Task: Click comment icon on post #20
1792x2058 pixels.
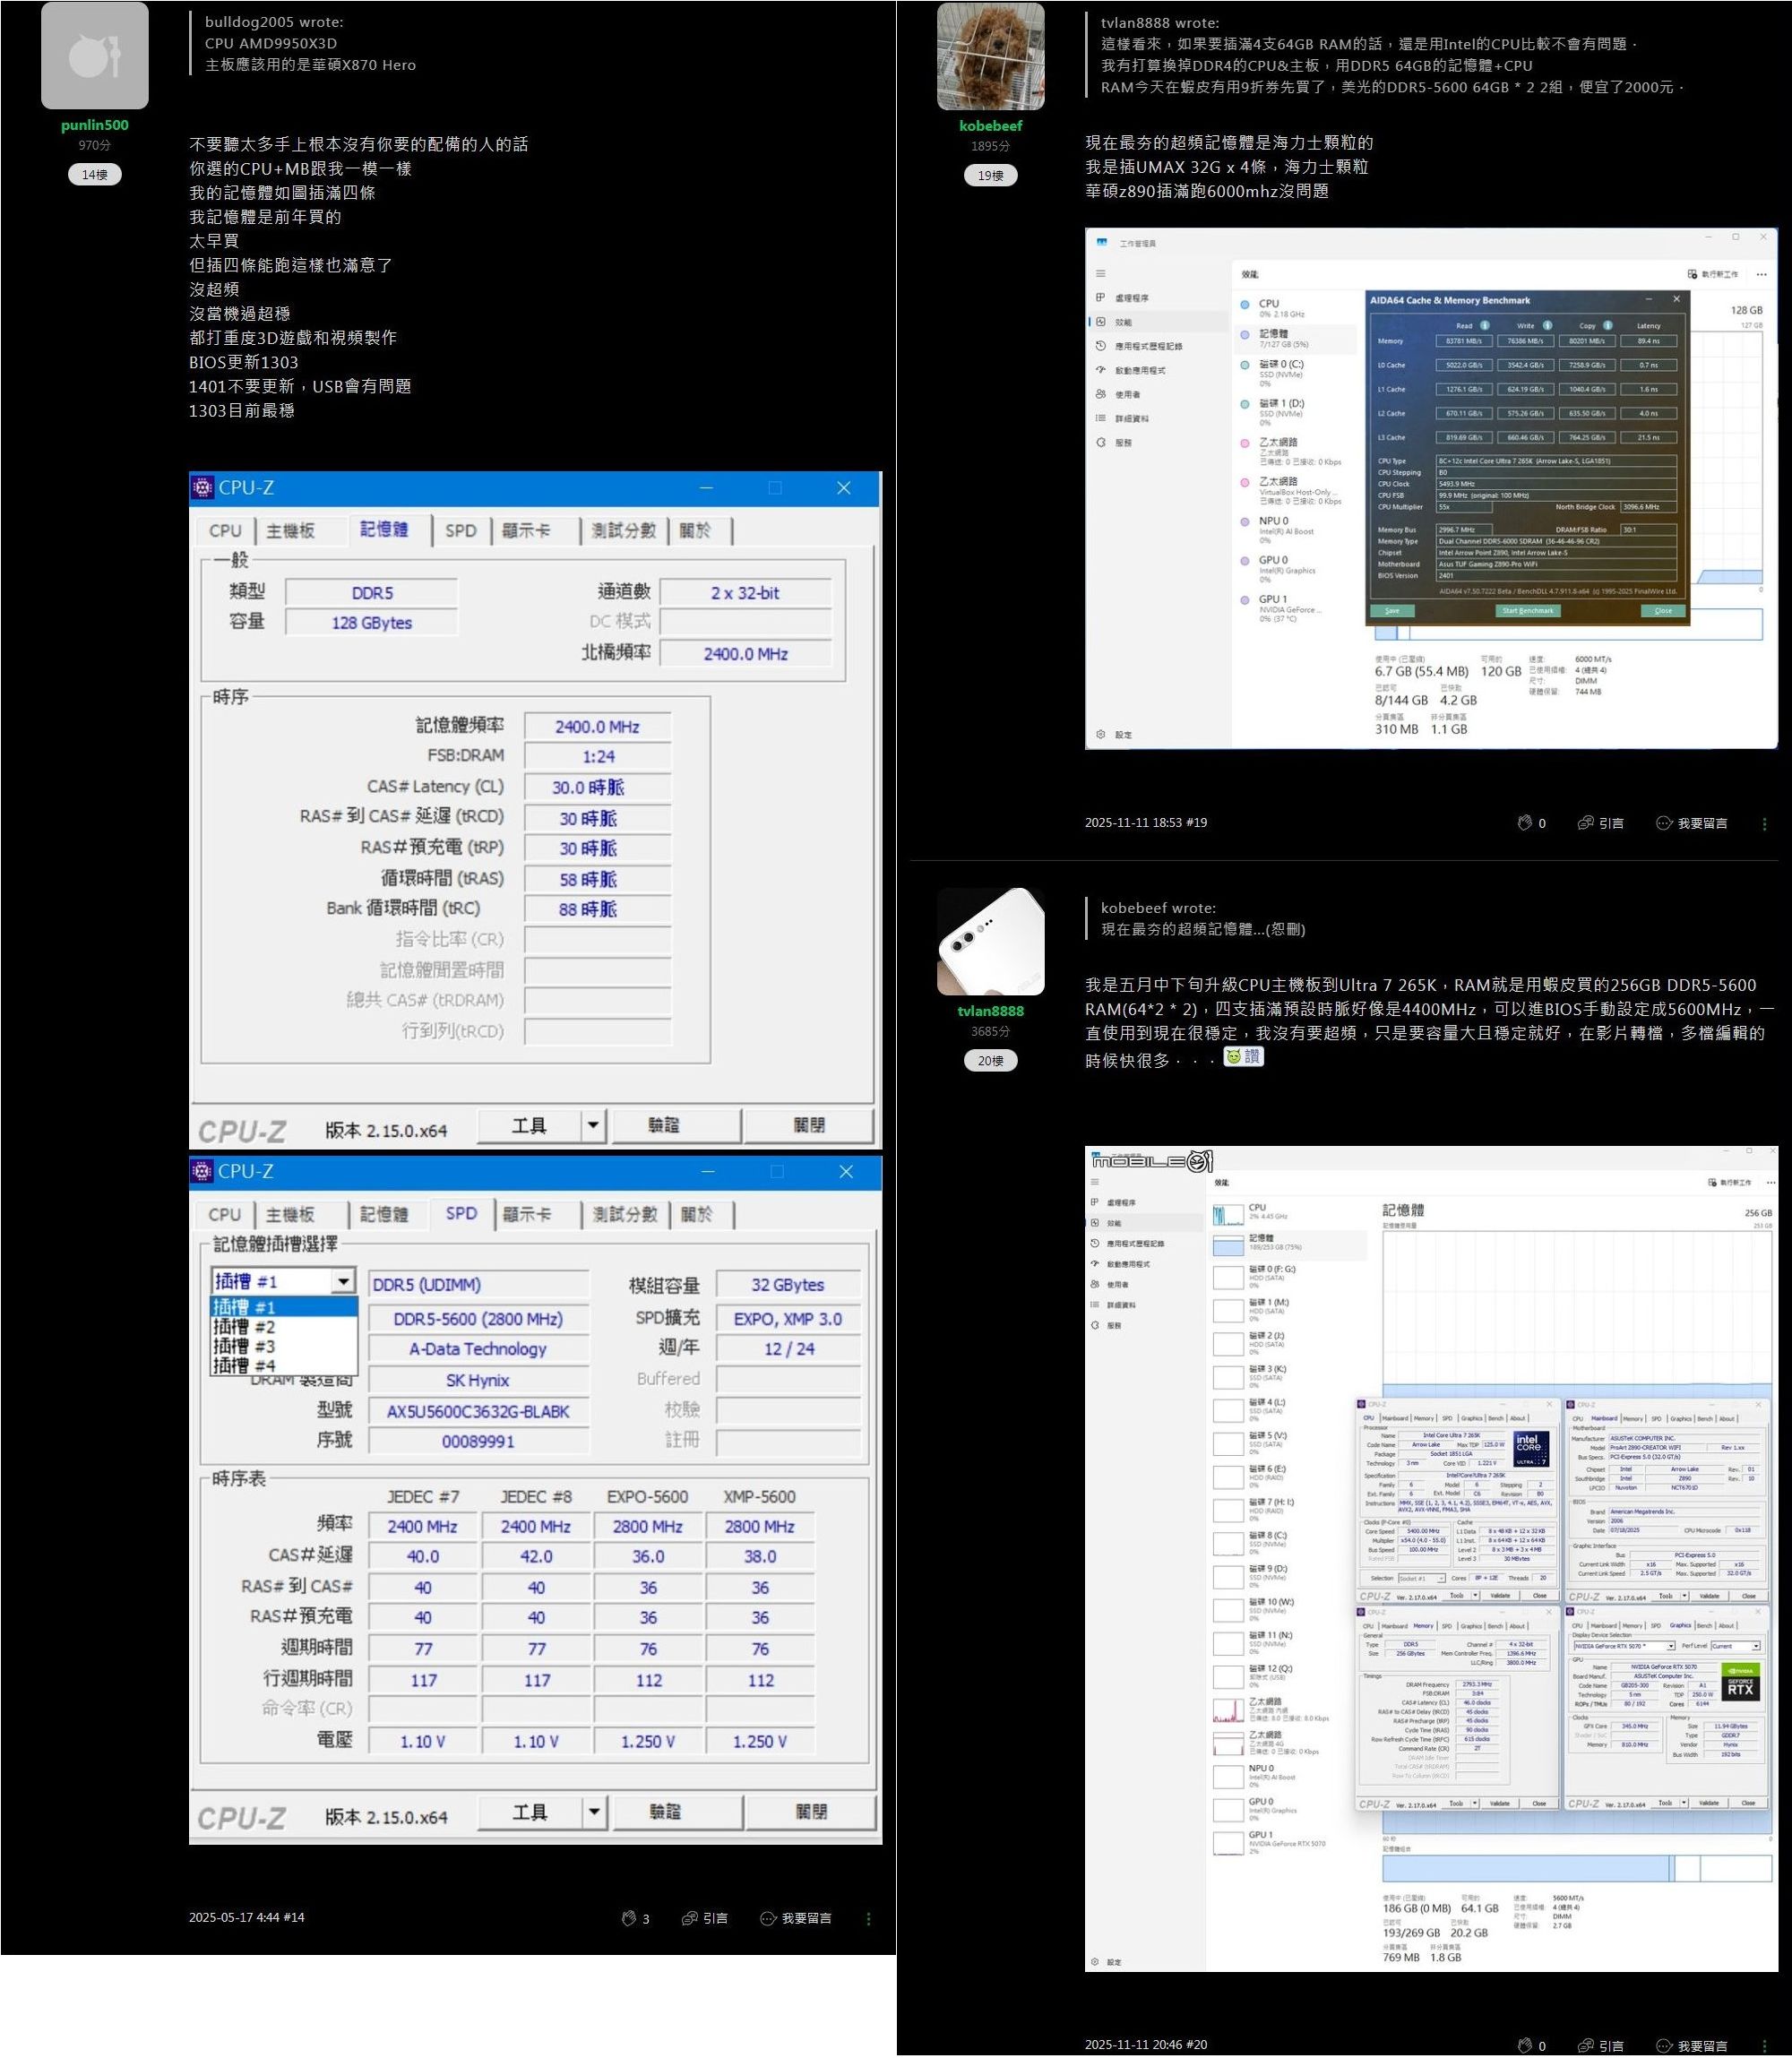Action: 1664,2045
